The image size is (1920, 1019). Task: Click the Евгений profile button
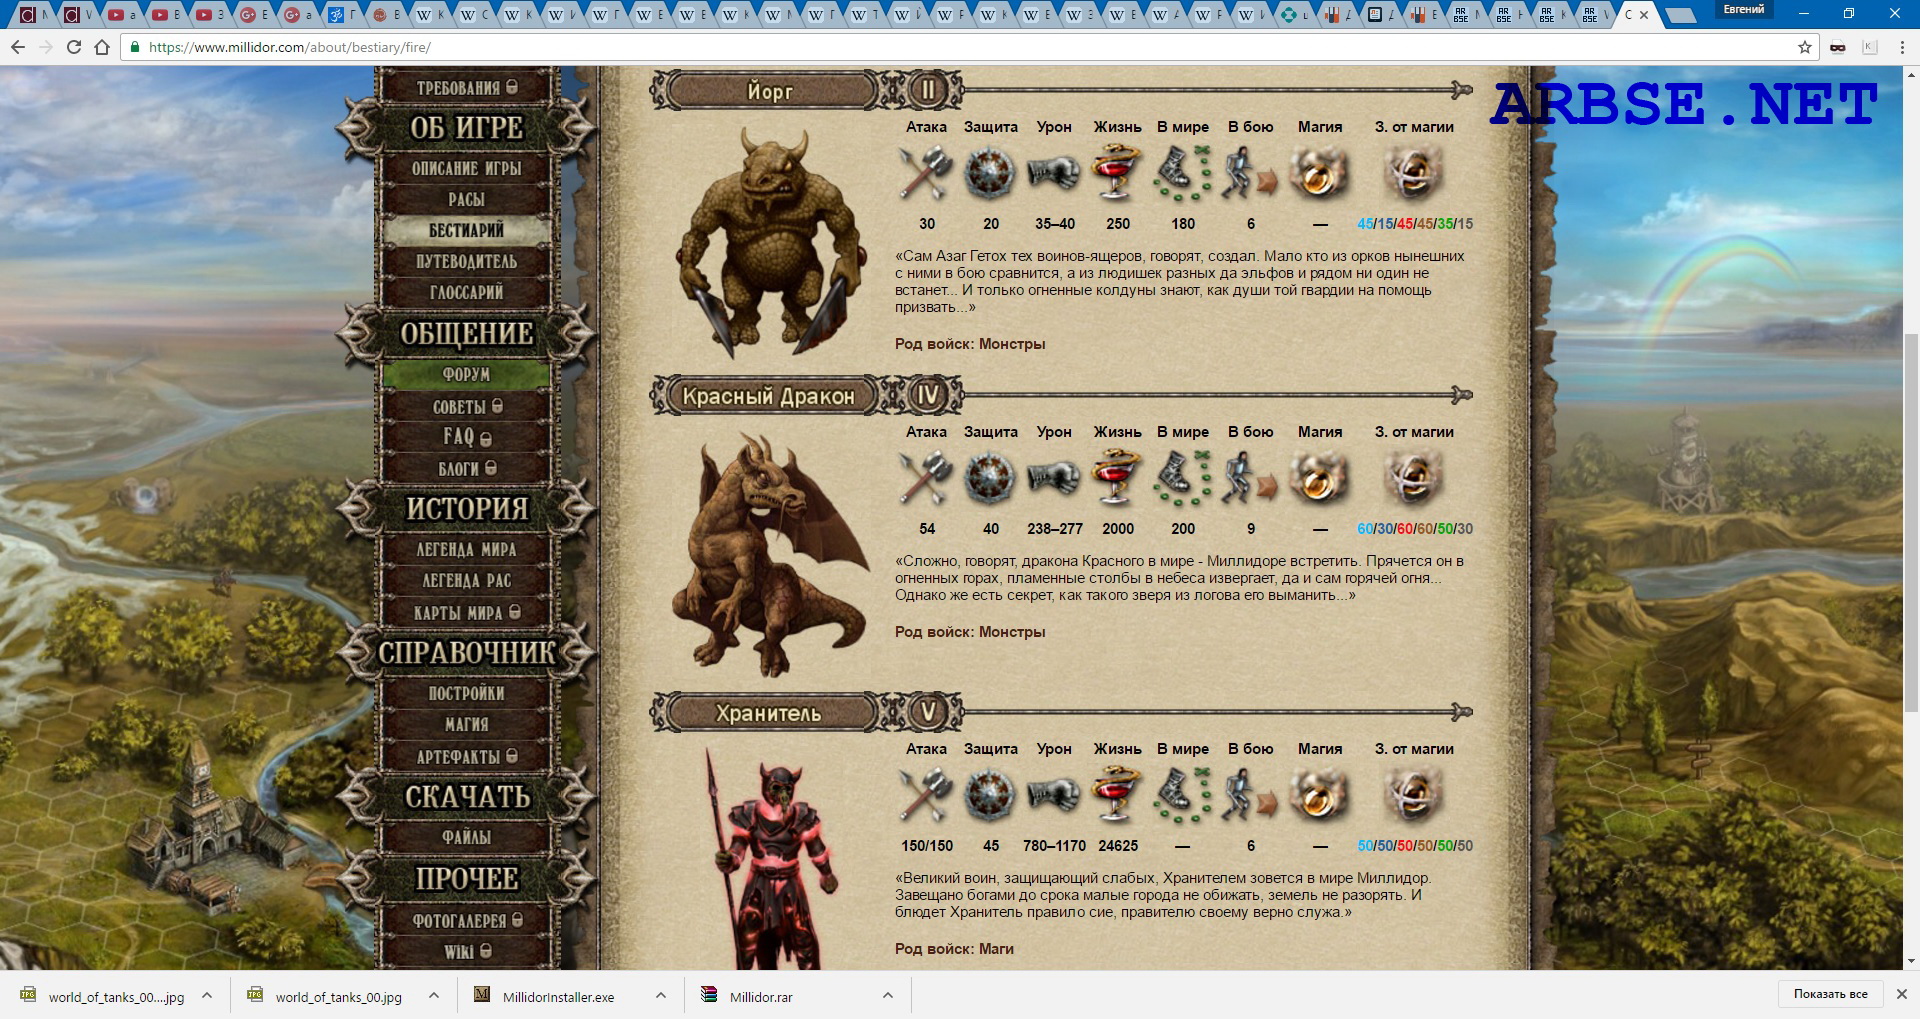(x=1744, y=10)
